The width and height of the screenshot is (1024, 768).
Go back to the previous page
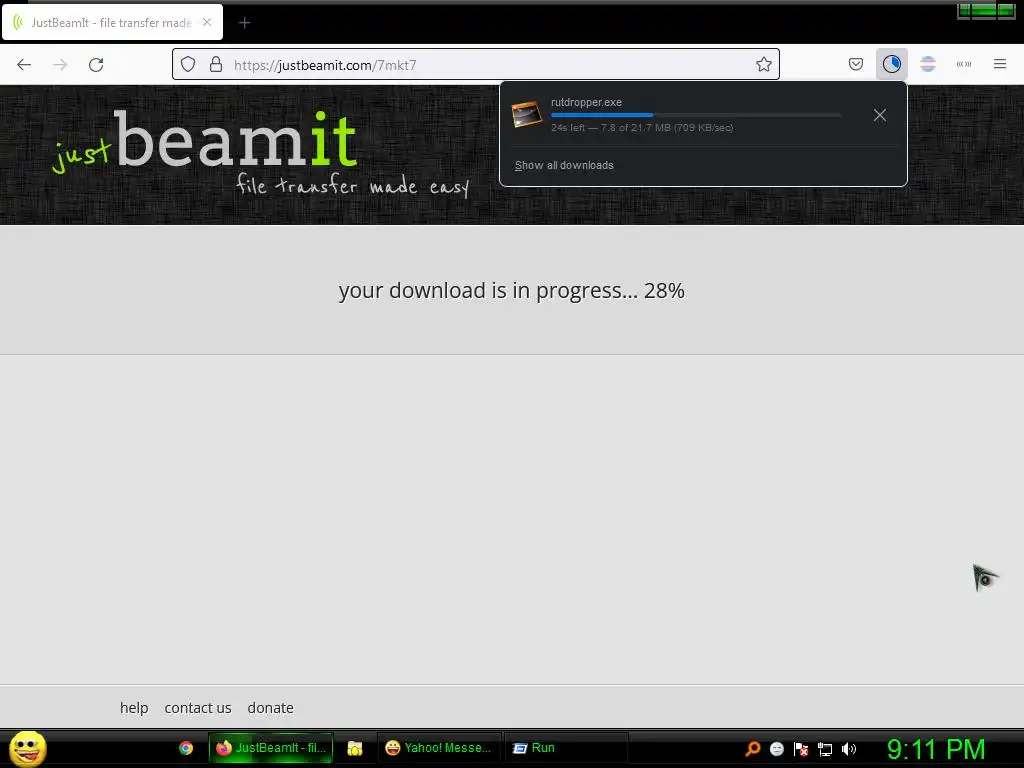pyautogui.click(x=24, y=65)
